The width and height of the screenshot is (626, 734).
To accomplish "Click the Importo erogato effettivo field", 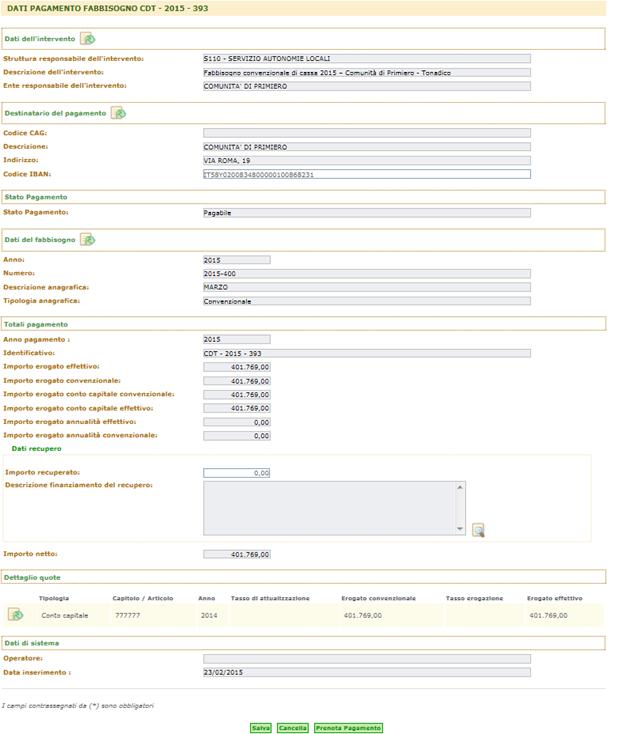I will (x=236, y=367).
